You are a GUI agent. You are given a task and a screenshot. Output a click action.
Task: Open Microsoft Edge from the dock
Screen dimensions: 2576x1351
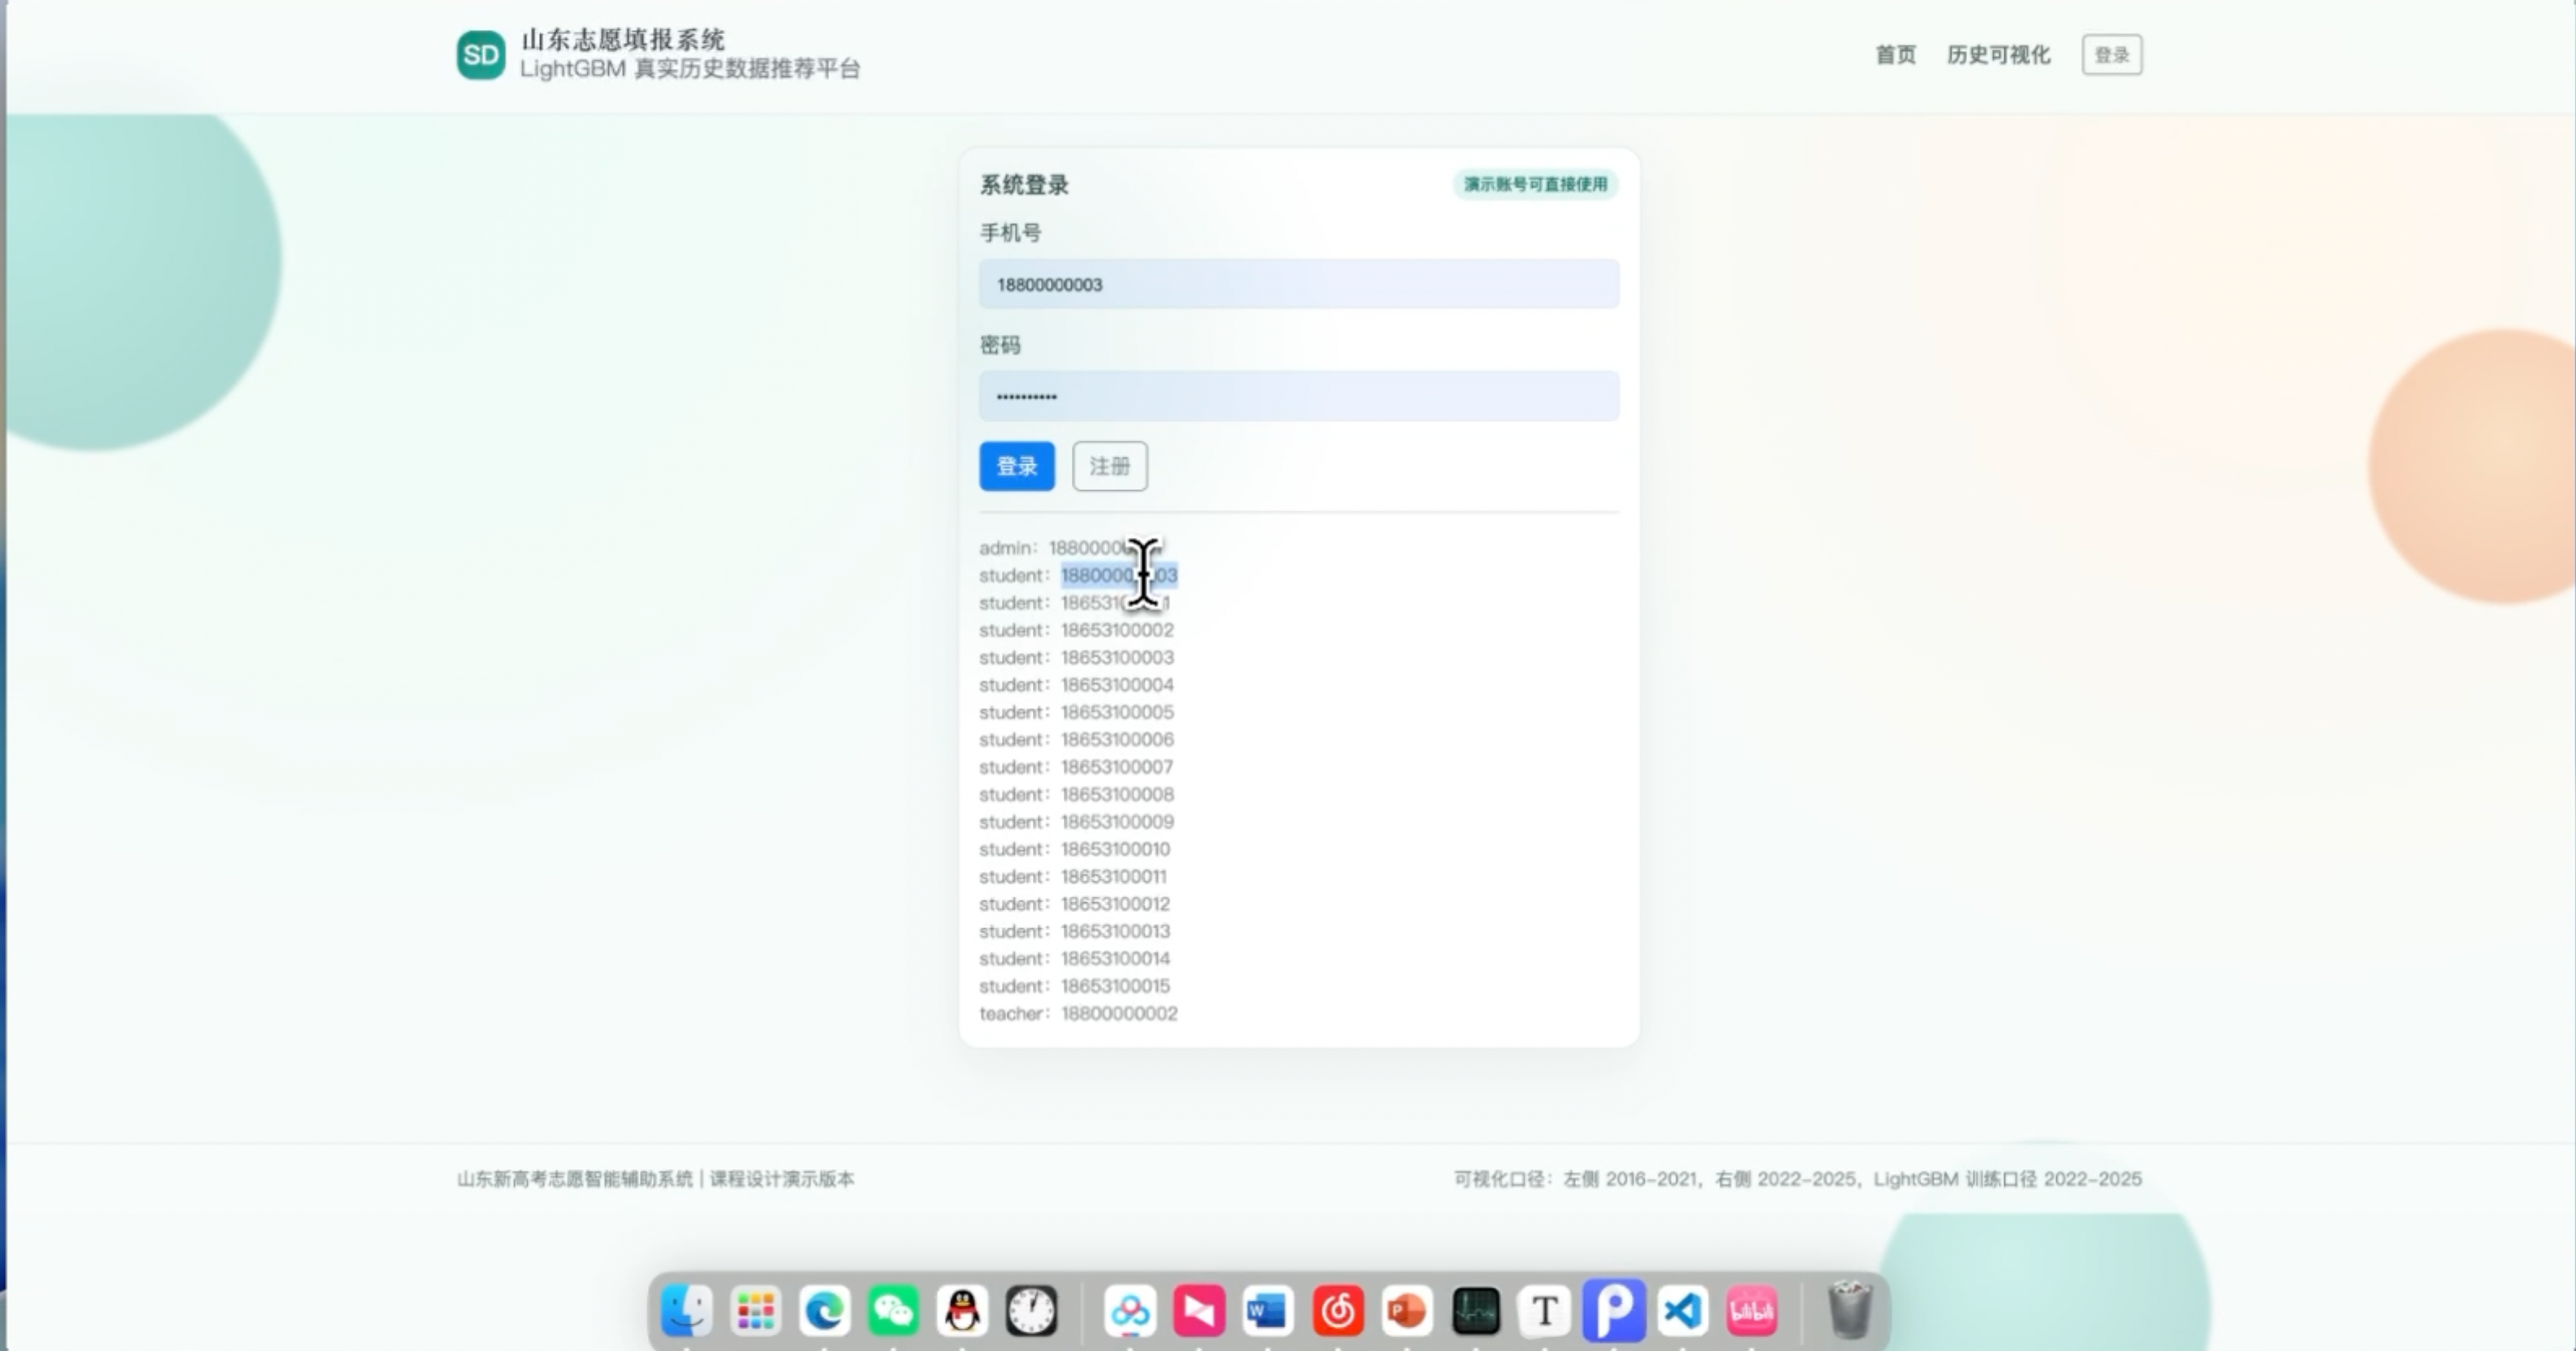tap(824, 1310)
